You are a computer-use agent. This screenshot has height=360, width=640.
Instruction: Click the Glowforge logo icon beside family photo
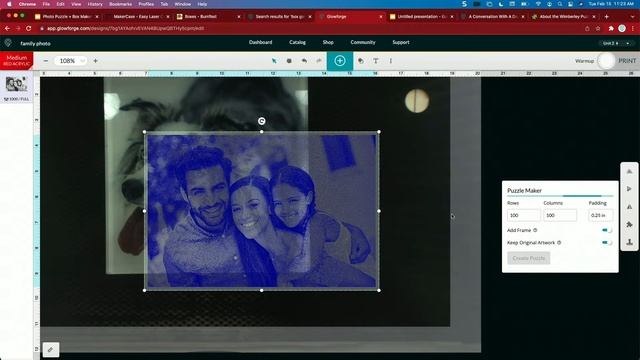tap(8, 43)
